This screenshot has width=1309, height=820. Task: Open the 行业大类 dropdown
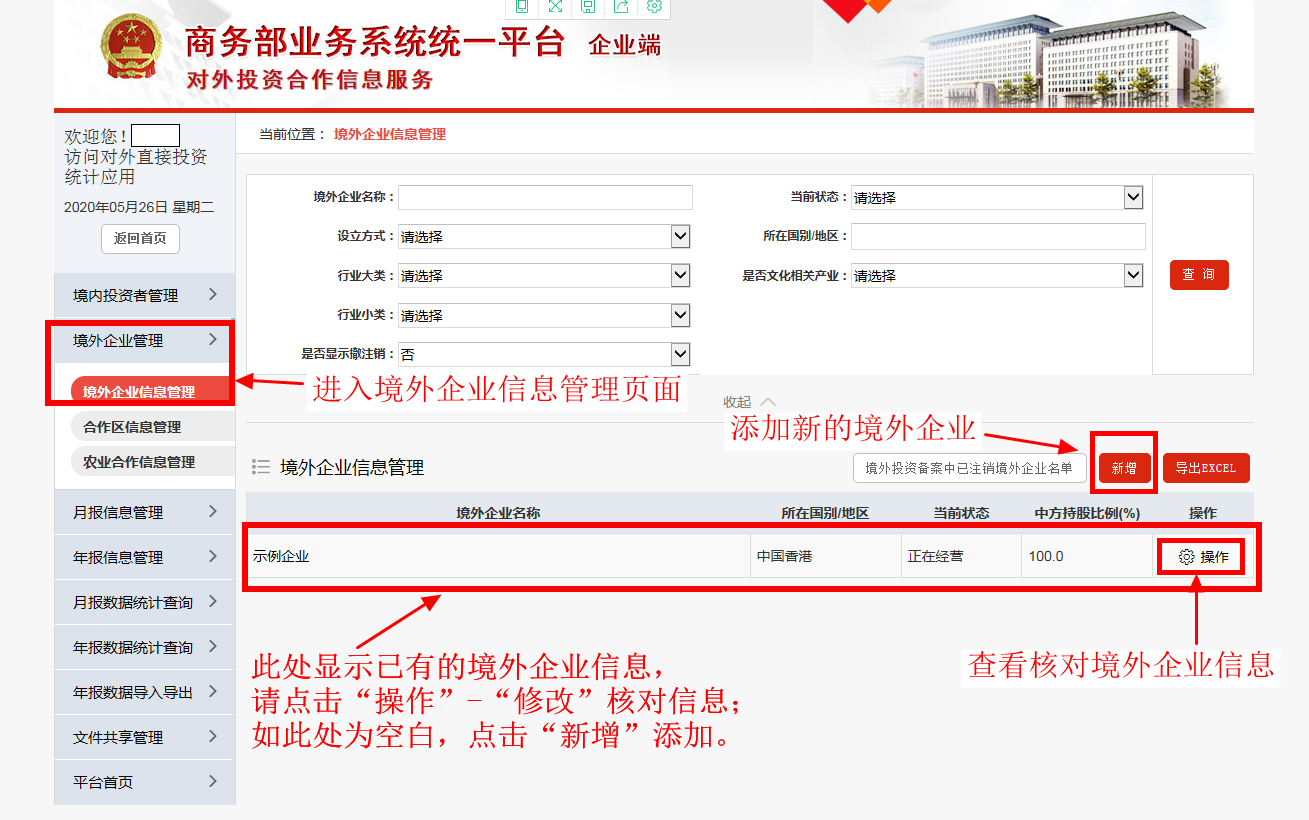[544, 276]
